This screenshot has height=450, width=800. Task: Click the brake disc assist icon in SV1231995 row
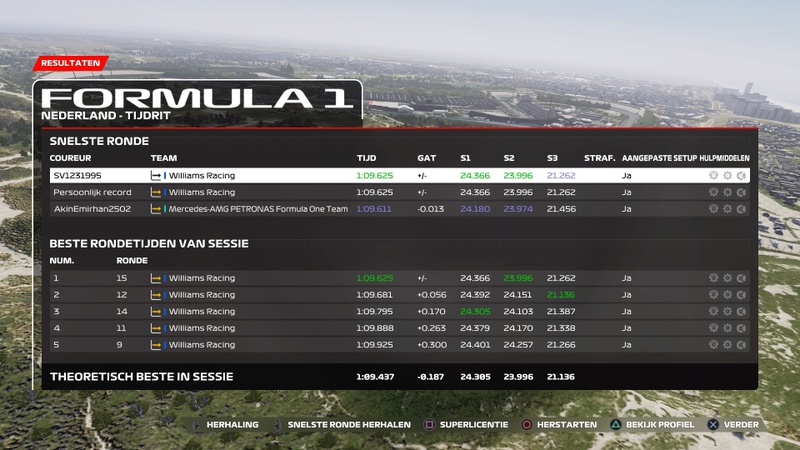[x=741, y=176]
